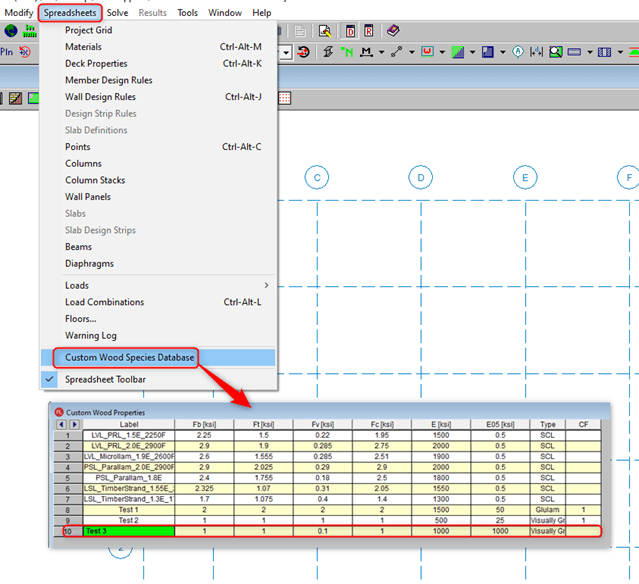Click the red R toolbar icon

(x=368, y=31)
